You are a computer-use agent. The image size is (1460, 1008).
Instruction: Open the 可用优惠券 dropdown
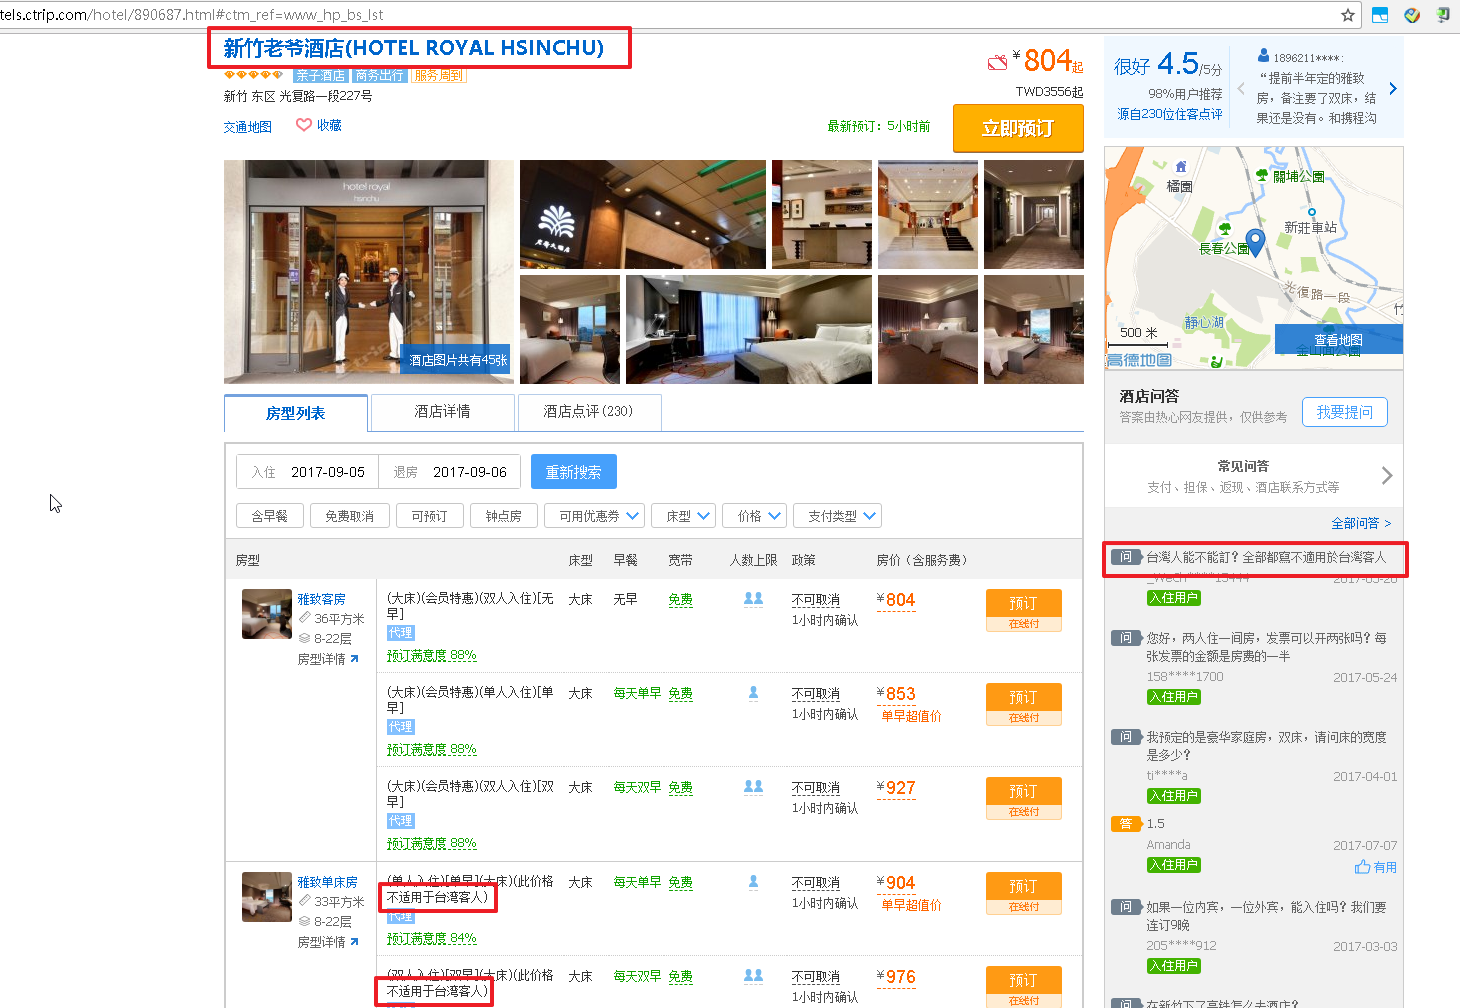[x=595, y=516]
